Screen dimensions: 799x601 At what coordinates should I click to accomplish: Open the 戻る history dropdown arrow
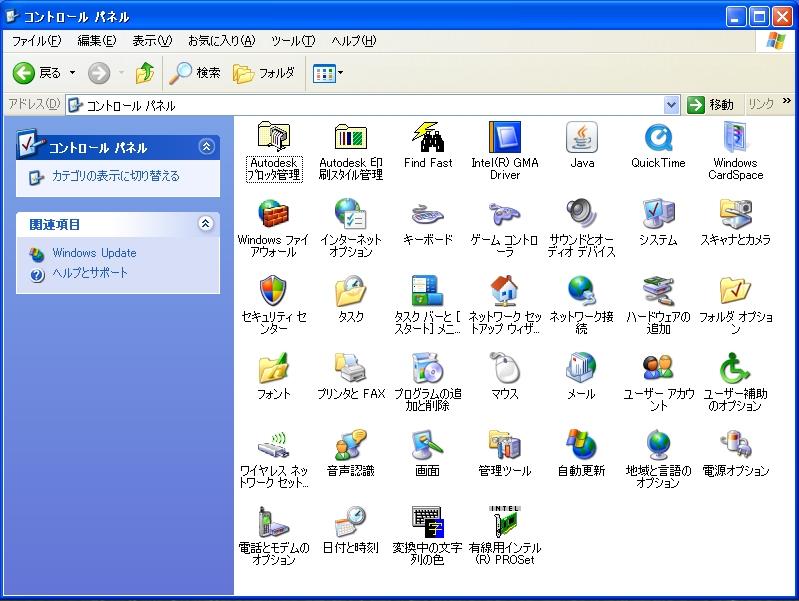click(x=72, y=73)
